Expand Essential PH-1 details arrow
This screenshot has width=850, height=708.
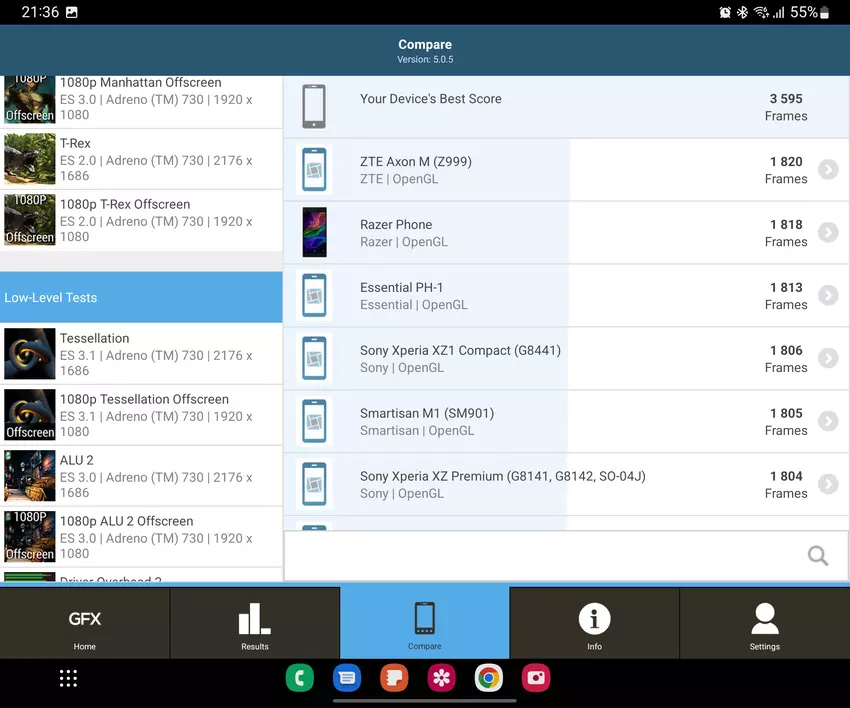pos(827,296)
